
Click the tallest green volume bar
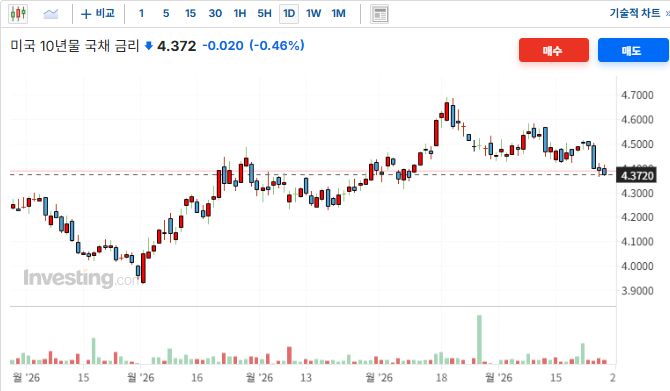tap(479, 340)
